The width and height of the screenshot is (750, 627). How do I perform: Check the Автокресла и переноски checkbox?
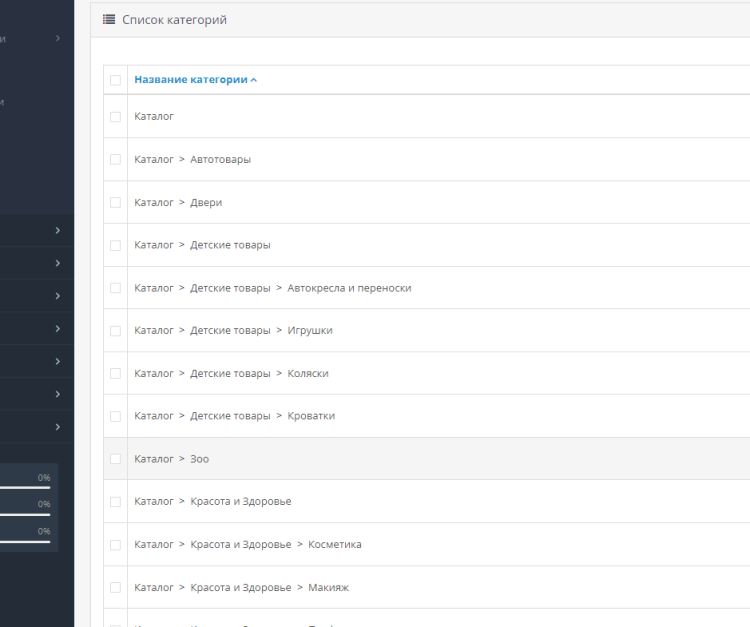click(x=115, y=288)
